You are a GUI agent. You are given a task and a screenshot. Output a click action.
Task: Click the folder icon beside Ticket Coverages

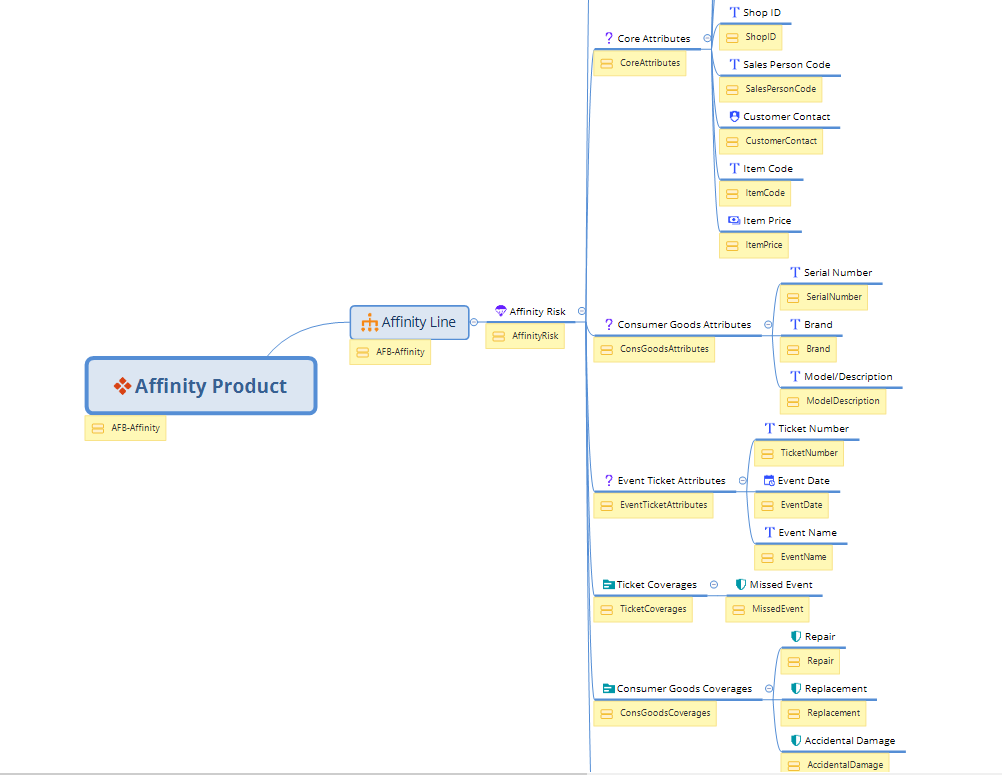pos(608,585)
